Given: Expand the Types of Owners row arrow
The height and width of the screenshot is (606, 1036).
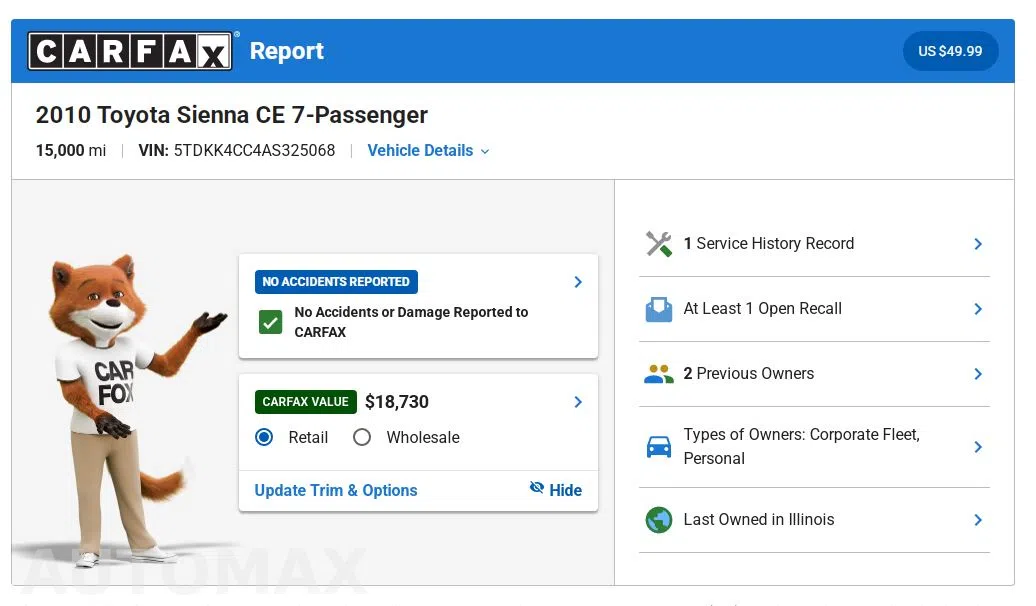Looking at the screenshot, I should tap(979, 447).
